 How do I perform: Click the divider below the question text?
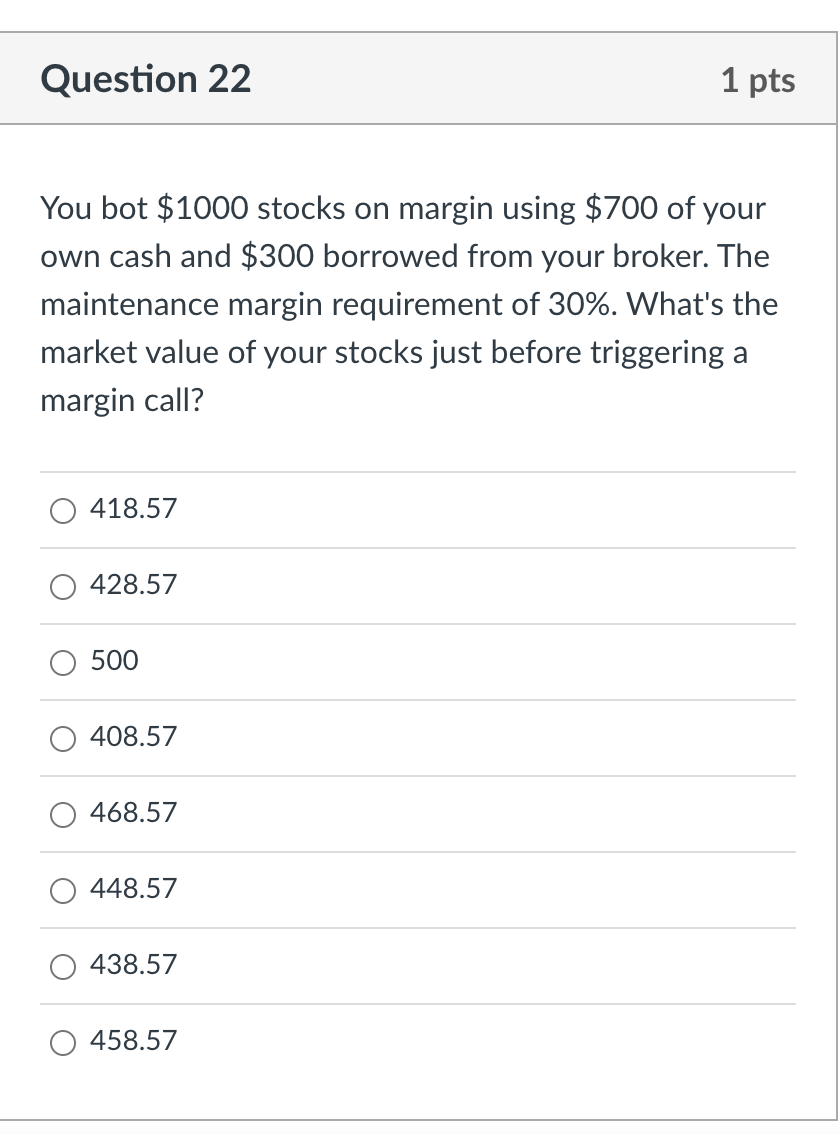point(418,472)
